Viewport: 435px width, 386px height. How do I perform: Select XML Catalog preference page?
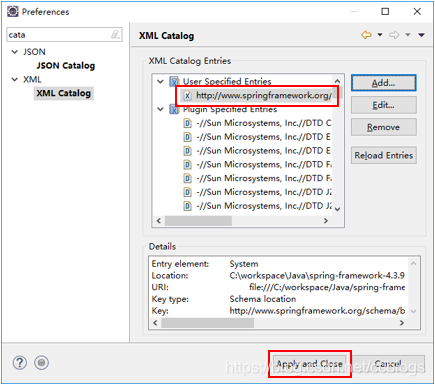64,93
